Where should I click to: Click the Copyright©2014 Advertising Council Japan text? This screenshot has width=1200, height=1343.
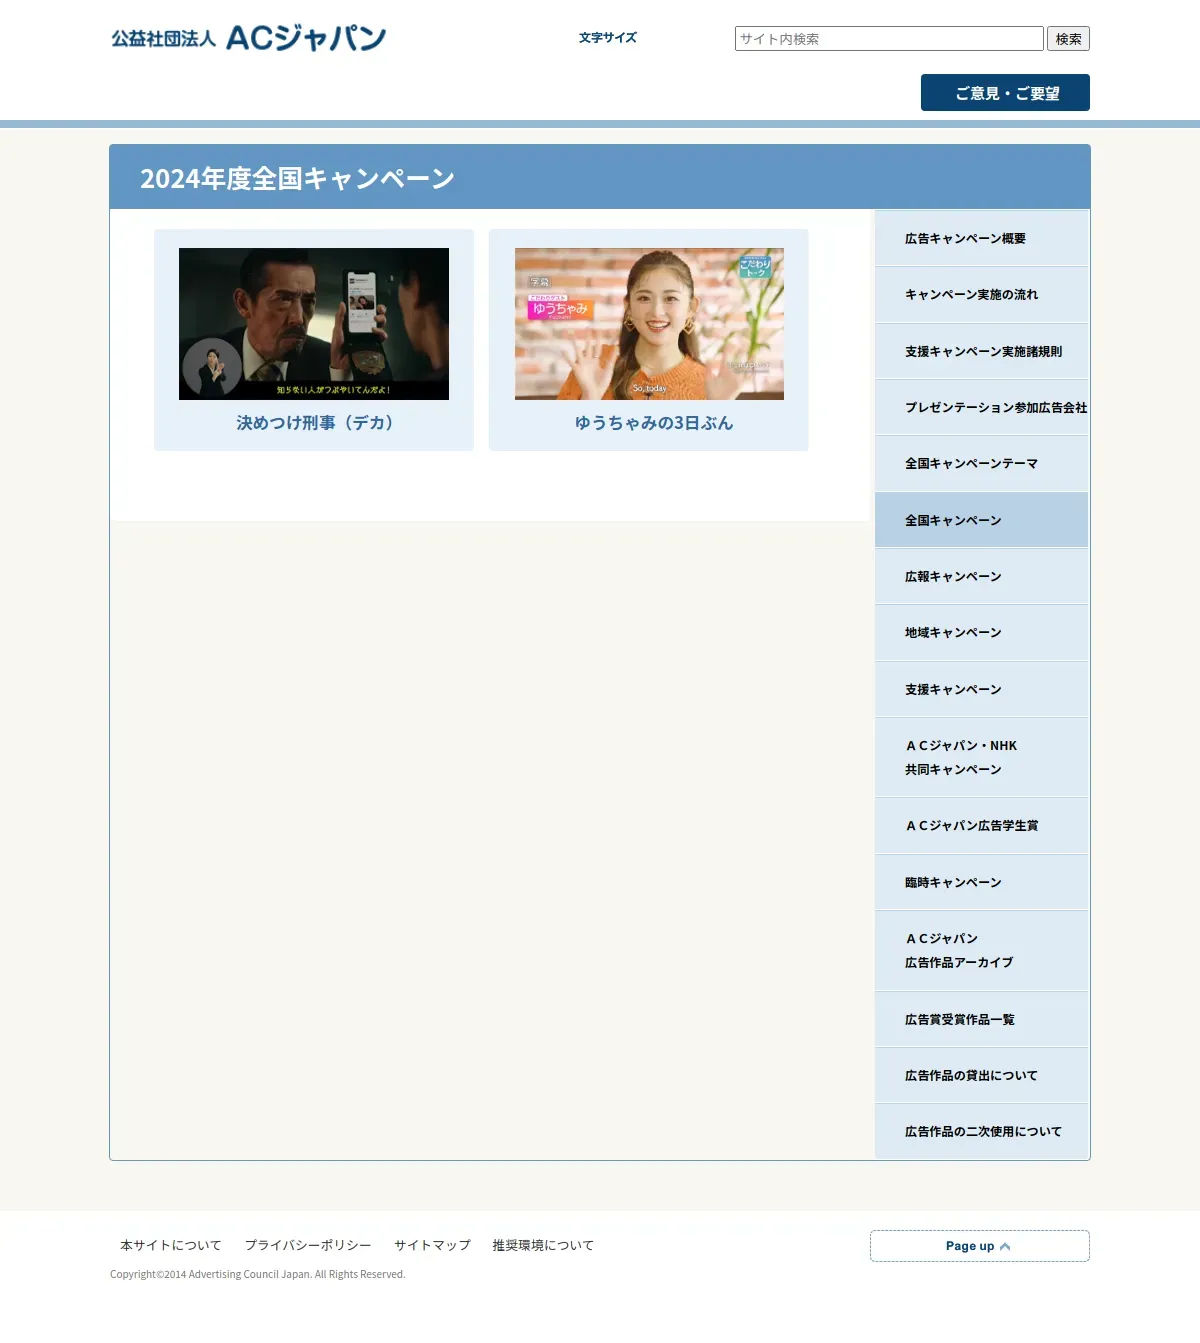[258, 1274]
